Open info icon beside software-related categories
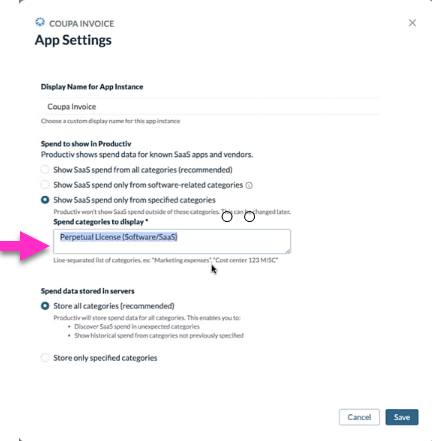The image size is (432, 441). click(x=249, y=185)
